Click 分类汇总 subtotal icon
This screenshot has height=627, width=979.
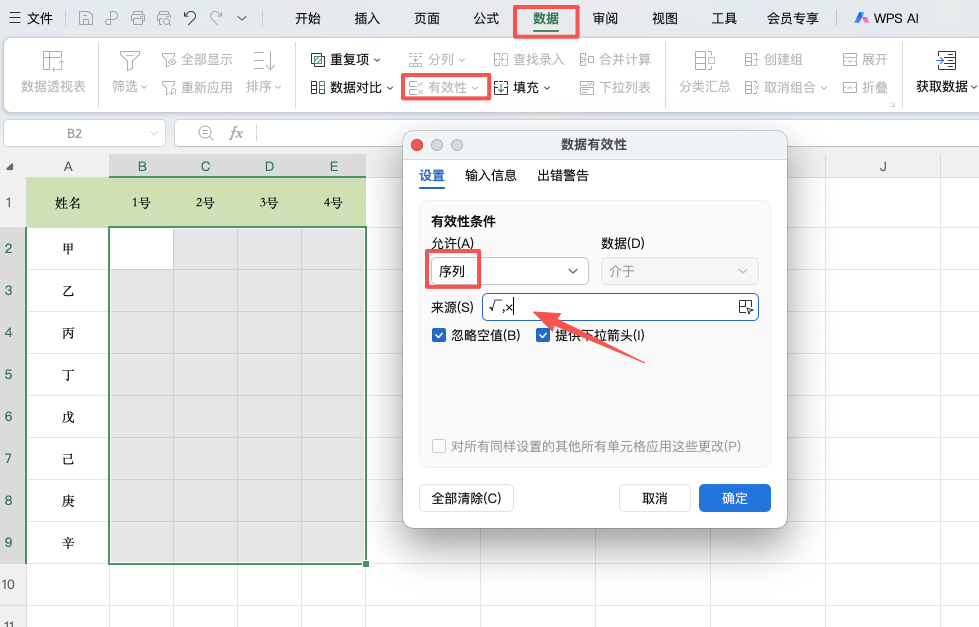tap(705, 72)
